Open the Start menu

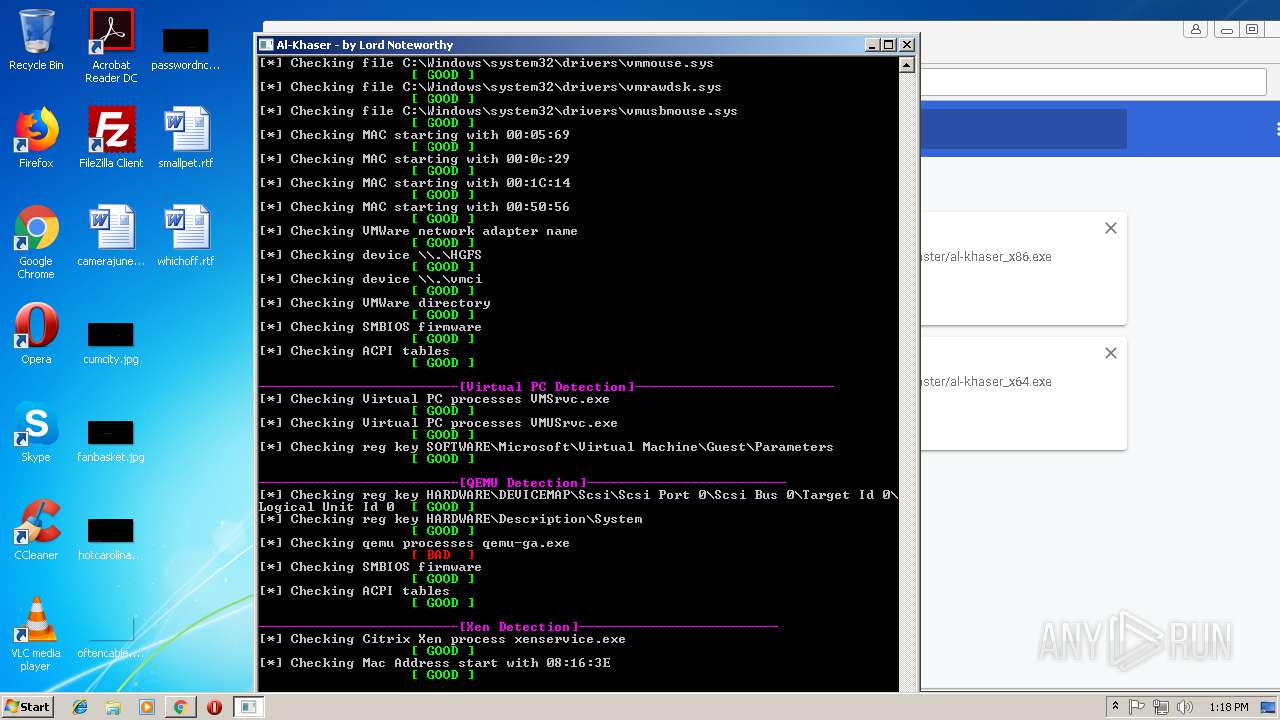[27, 707]
